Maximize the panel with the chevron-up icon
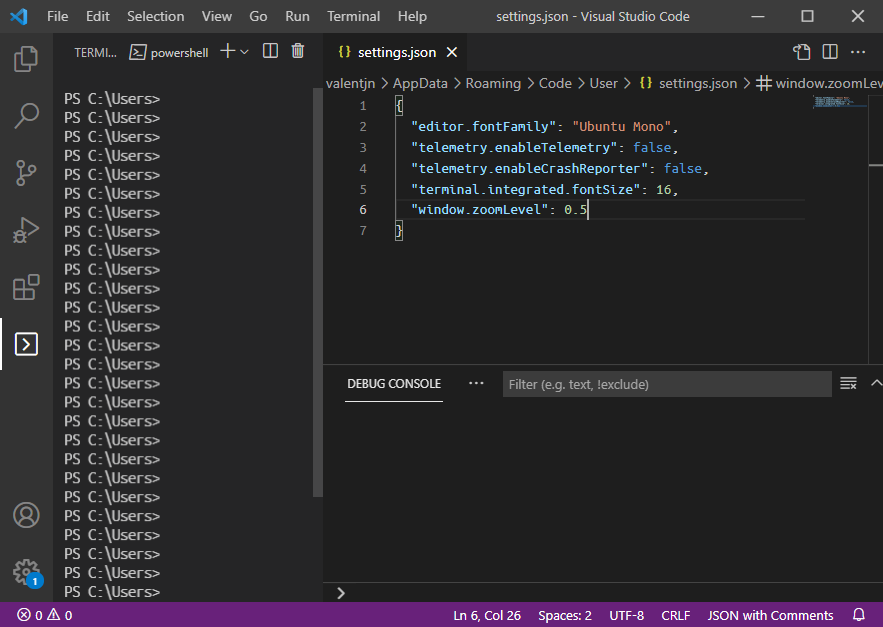The width and height of the screenshot is (883, 627). (x=876, y=383)
